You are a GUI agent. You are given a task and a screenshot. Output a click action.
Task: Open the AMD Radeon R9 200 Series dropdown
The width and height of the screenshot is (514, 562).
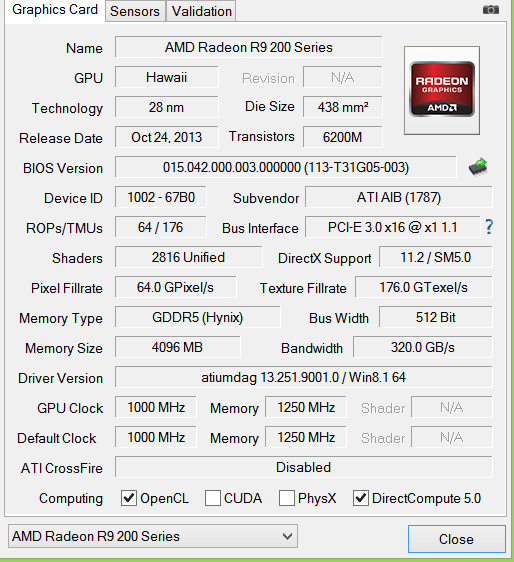coord(153,536)
